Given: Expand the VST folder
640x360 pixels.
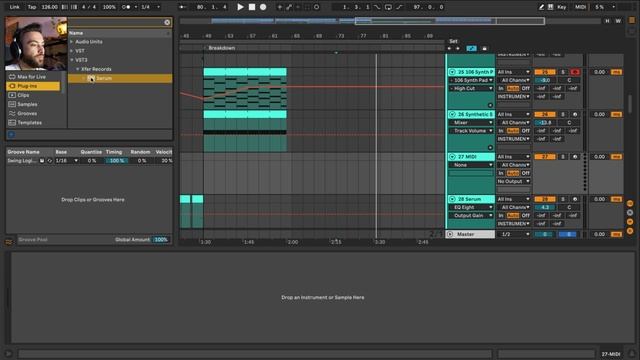Looking at the screenshot, I should pyautogui.click(x=72, y=51).
